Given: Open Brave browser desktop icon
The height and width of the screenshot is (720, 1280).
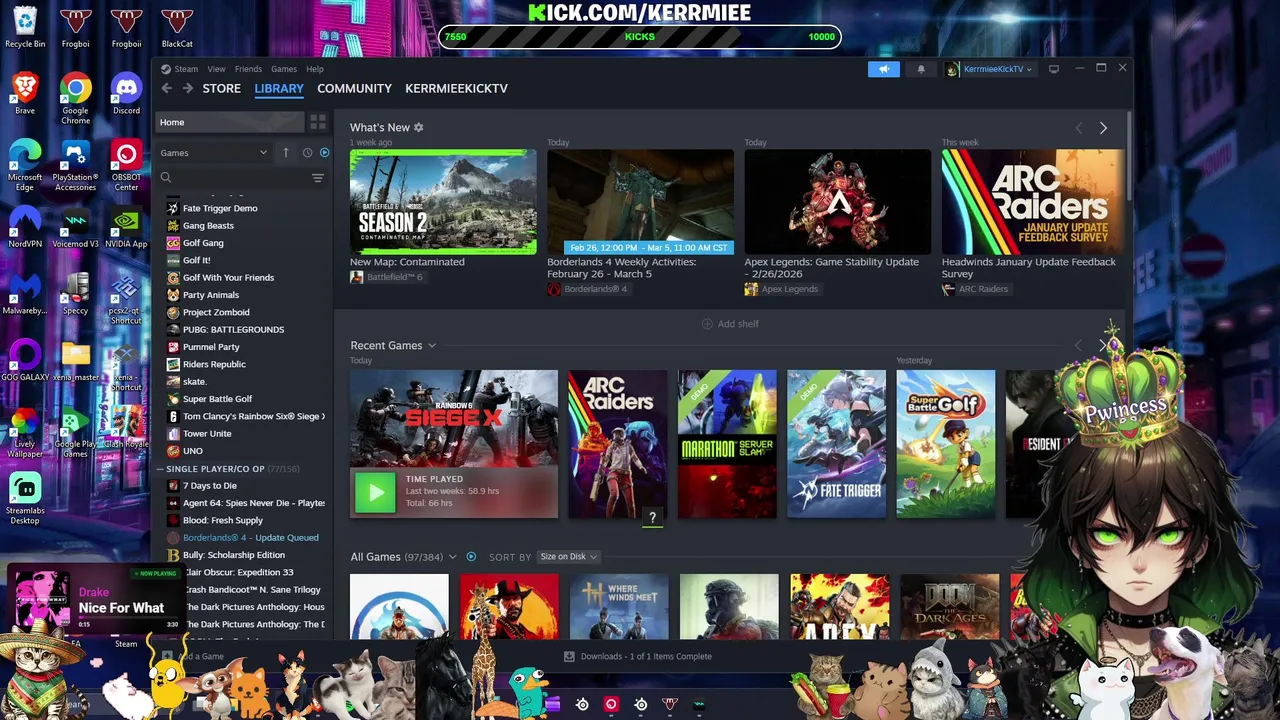Looking at the screenshot, I should click(25, 94).
